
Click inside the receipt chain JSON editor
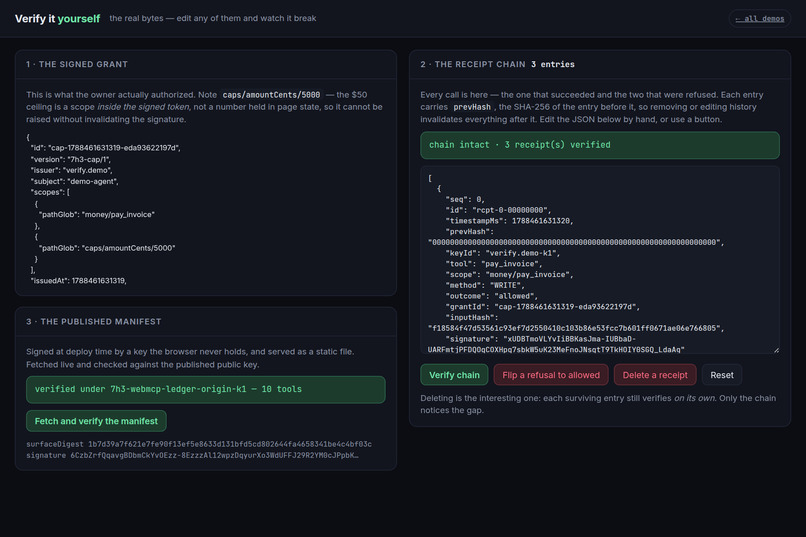click(599, 260)
